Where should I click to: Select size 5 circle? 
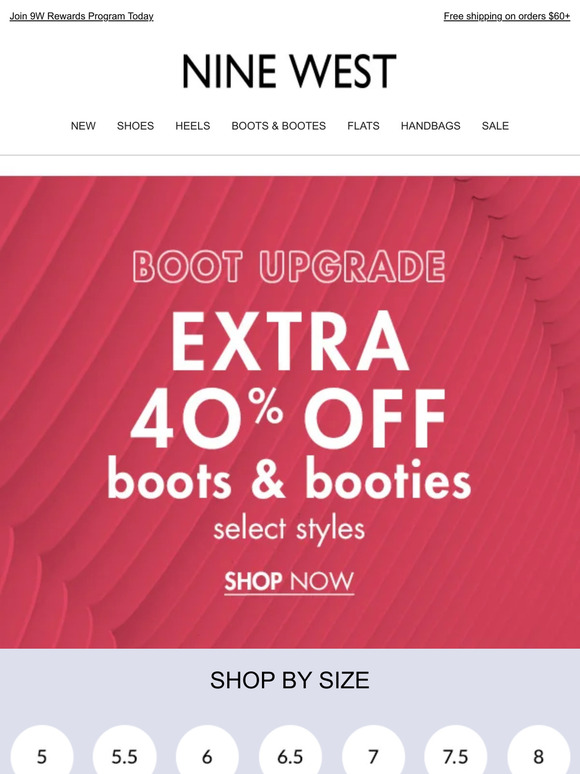pyautogui.click(x=42, y=752)
